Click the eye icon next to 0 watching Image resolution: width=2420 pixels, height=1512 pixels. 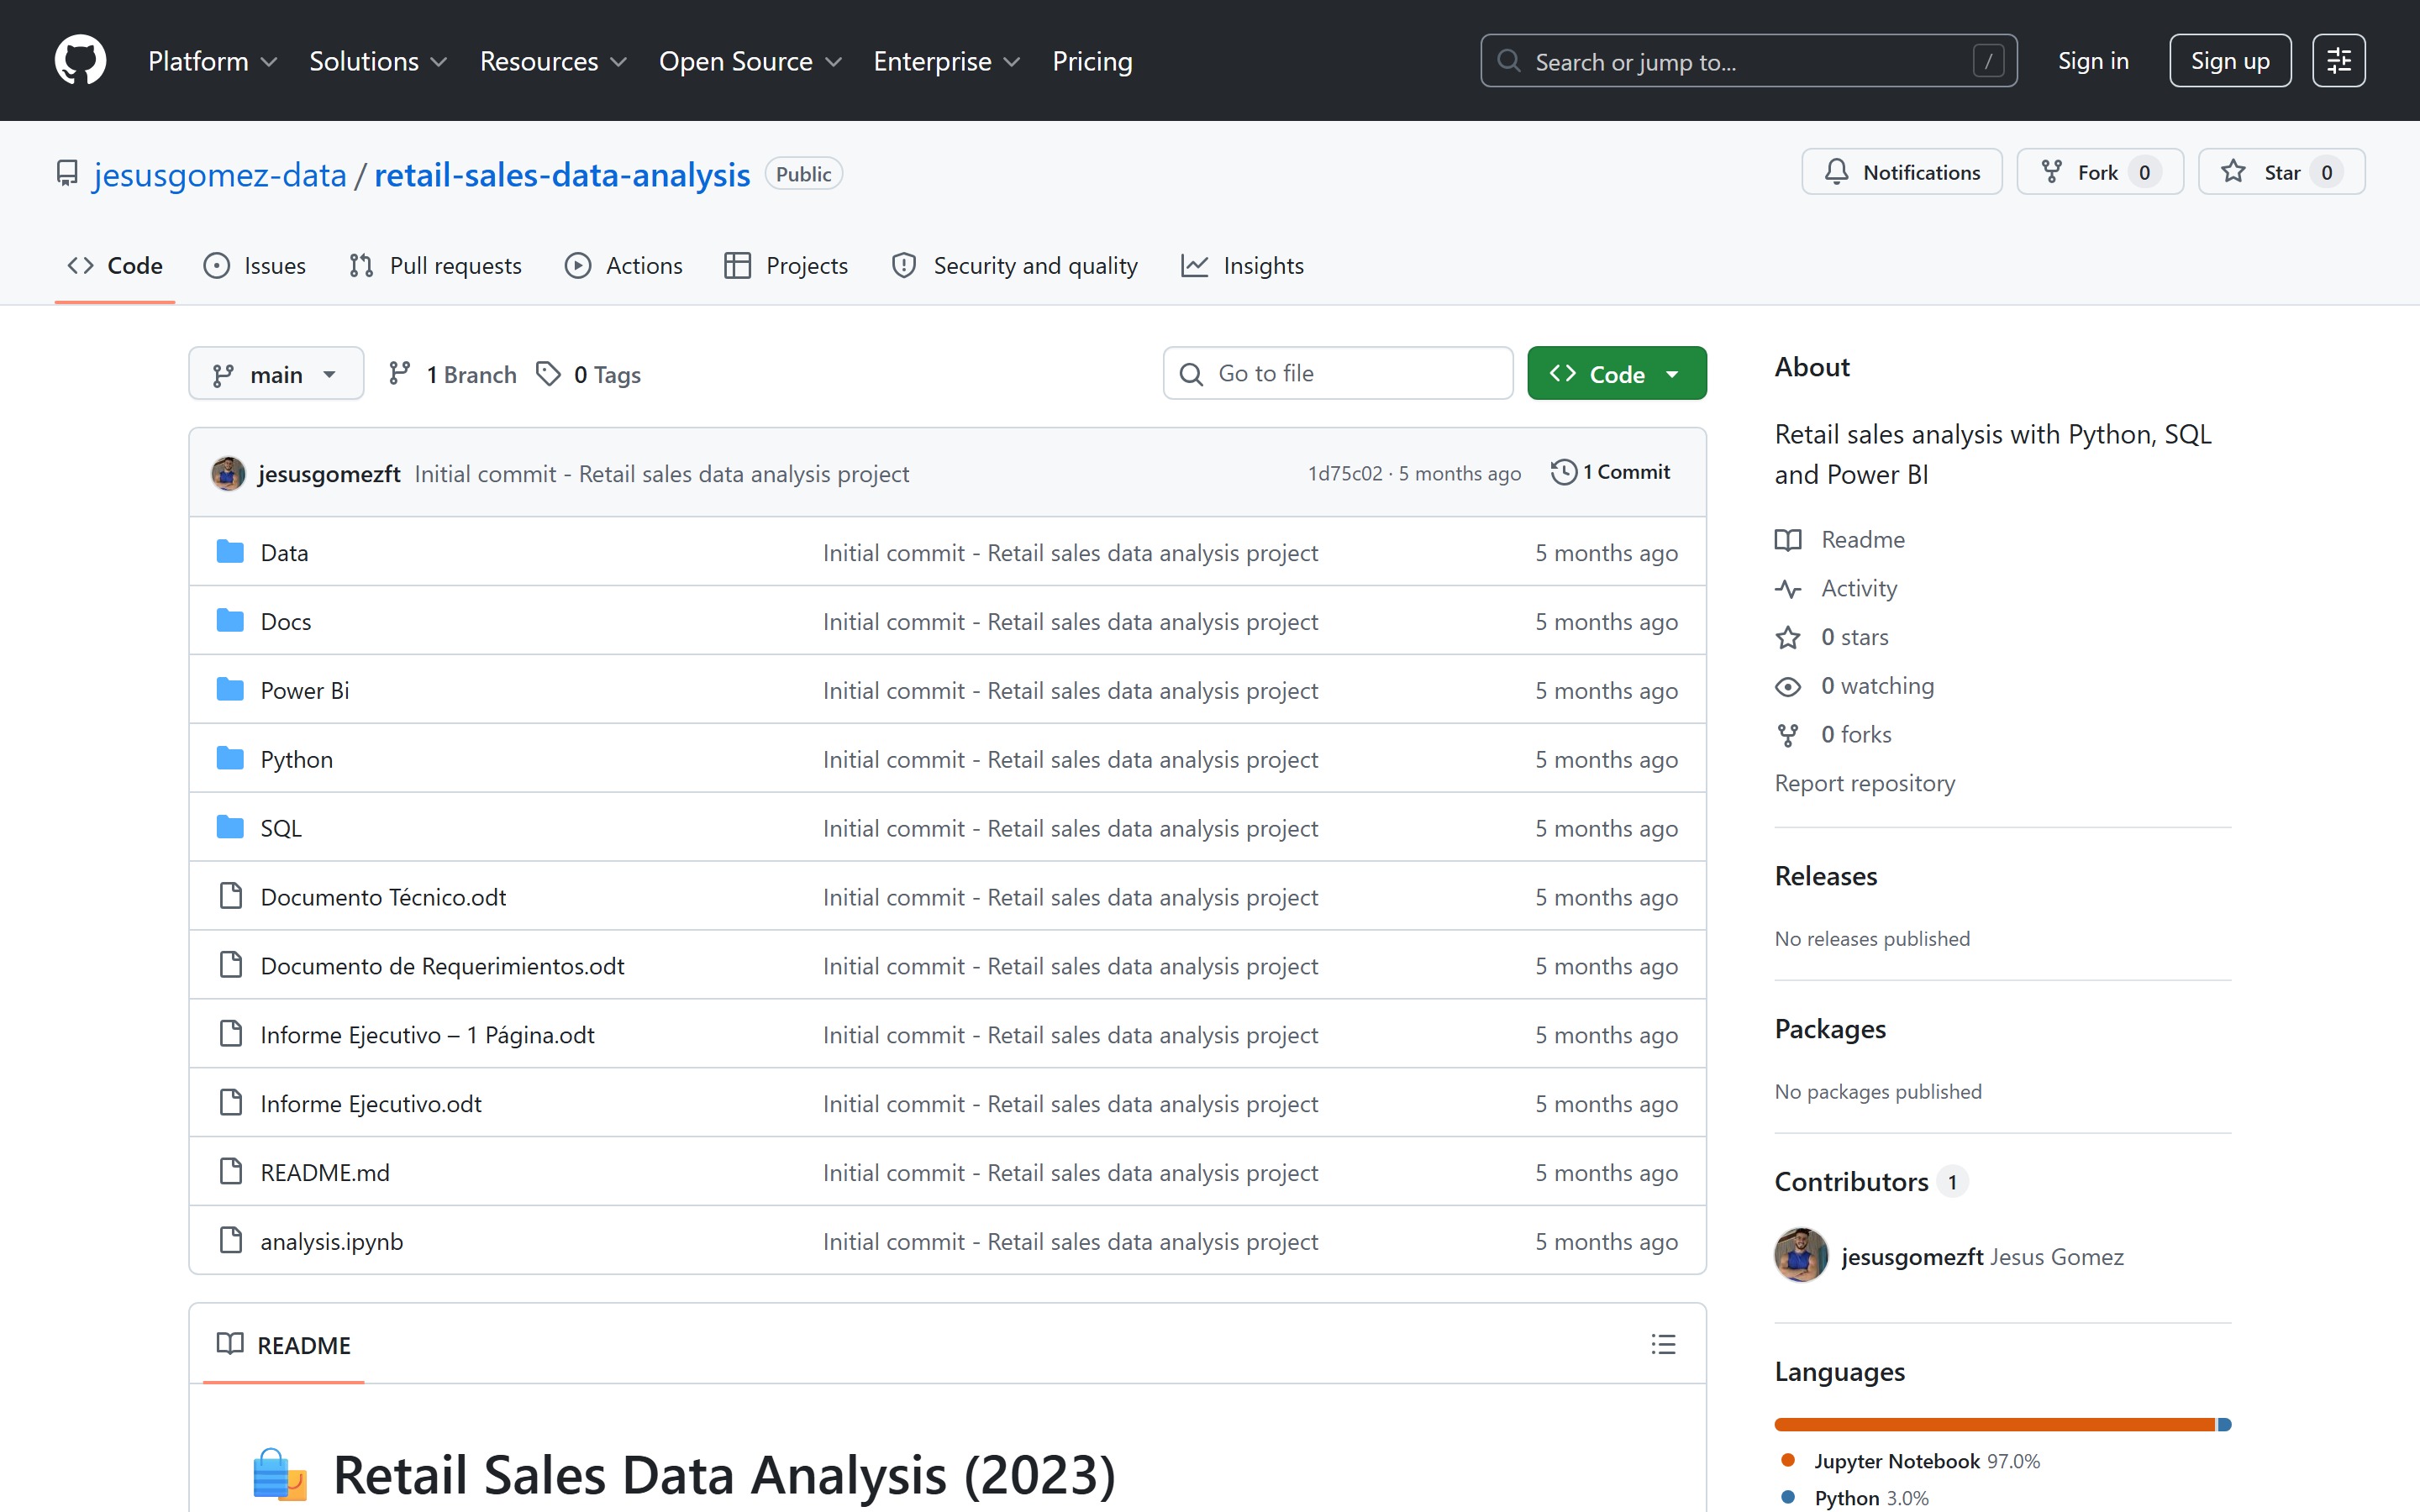tap(1788, 686)
